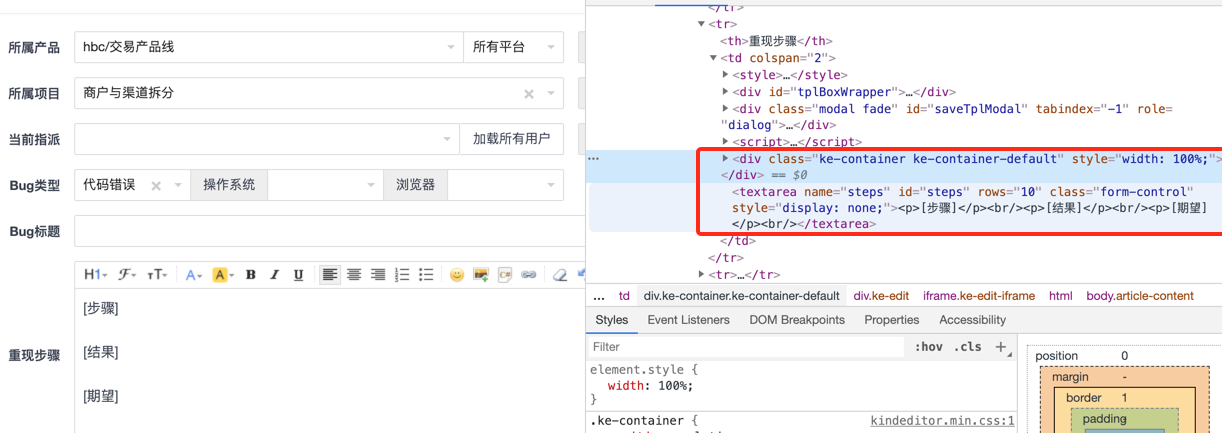Collapse the td colspan="2" node
This screenshot has width=1222, height=433.
[x=713, y=58]
